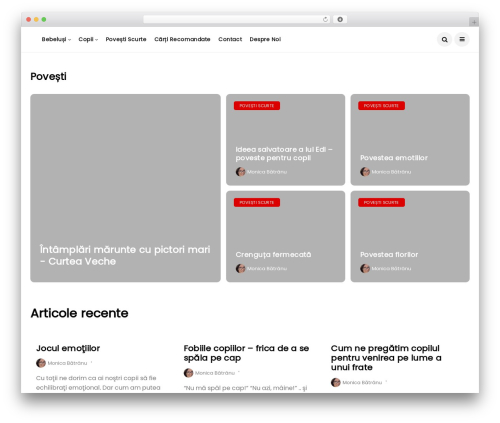Click author avatar on Crenguța fermecată card

(240, 268)
